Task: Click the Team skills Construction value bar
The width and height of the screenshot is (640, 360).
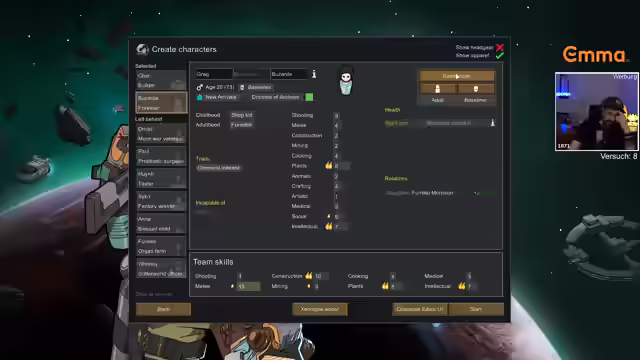Action: pyautogui.click(x=321, y=276)
